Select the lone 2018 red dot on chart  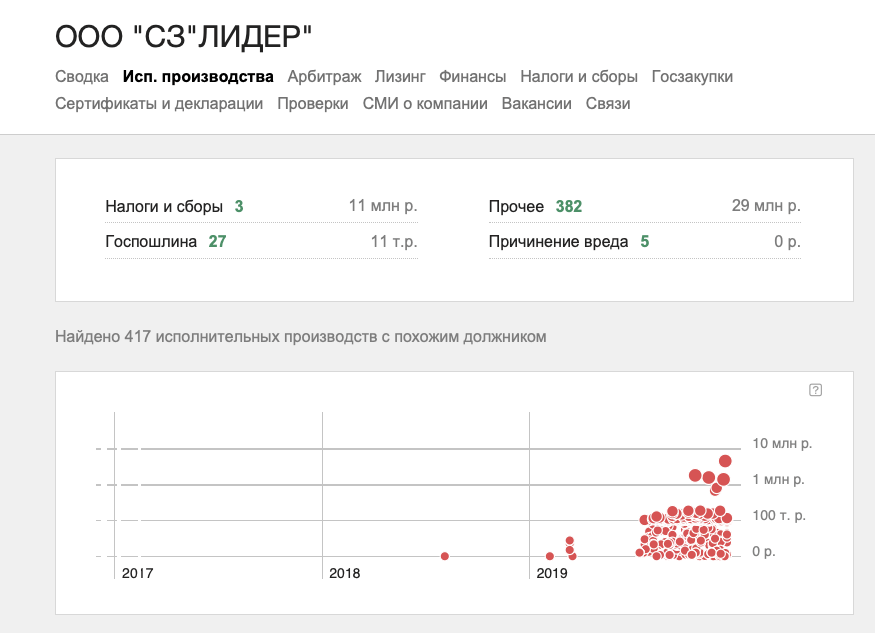(445, 556)
